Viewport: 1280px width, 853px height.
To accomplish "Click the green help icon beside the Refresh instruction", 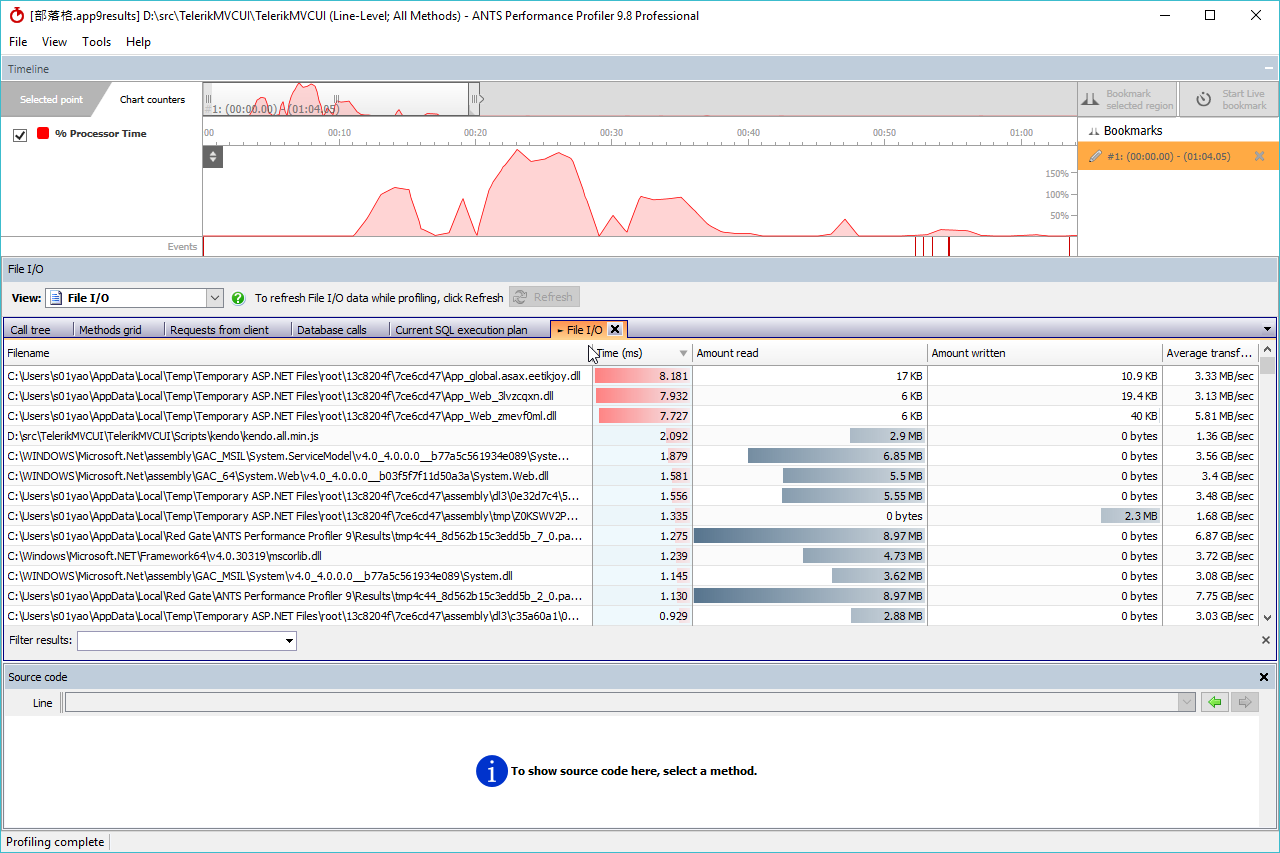I will click(x=238, y=297).
